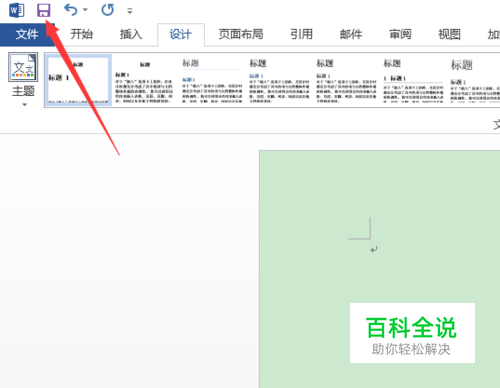This screenshot has height=388, width=500.
Task: Select the first highlighted style set thumbnail
Action: pos(78,80)
